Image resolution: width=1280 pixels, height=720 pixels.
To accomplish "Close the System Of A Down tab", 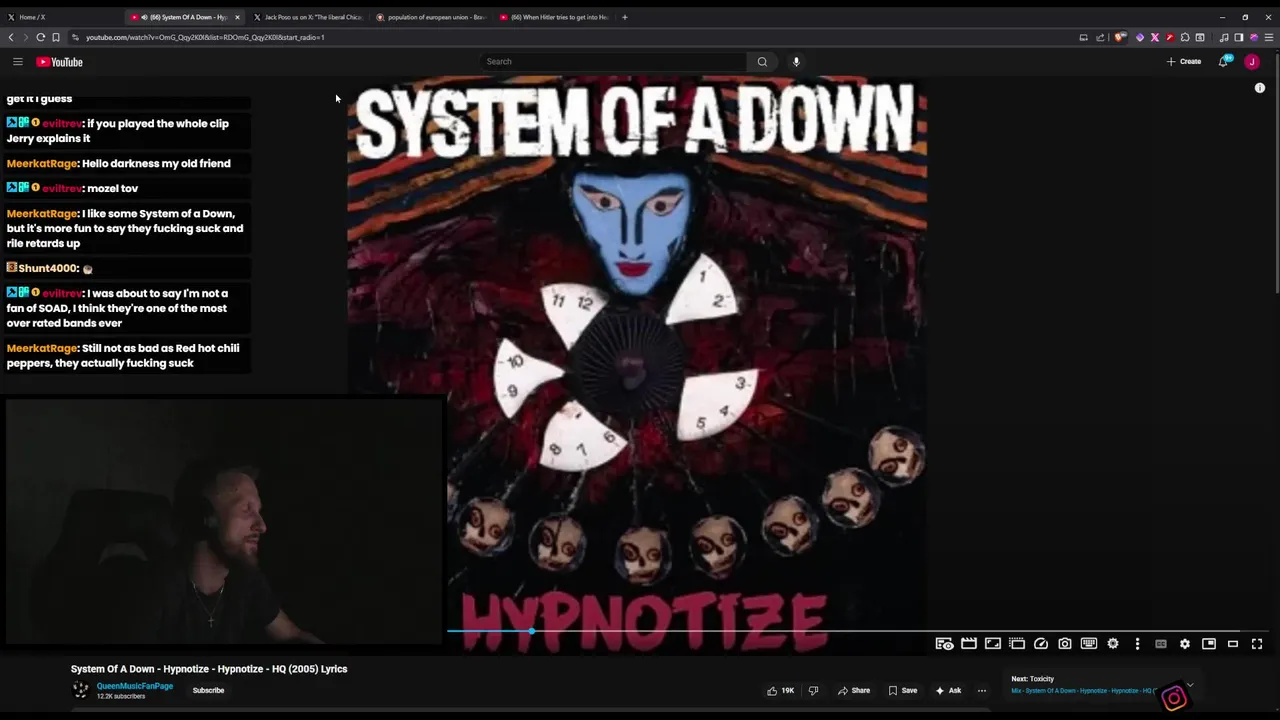I will click(x=237, y=17).
